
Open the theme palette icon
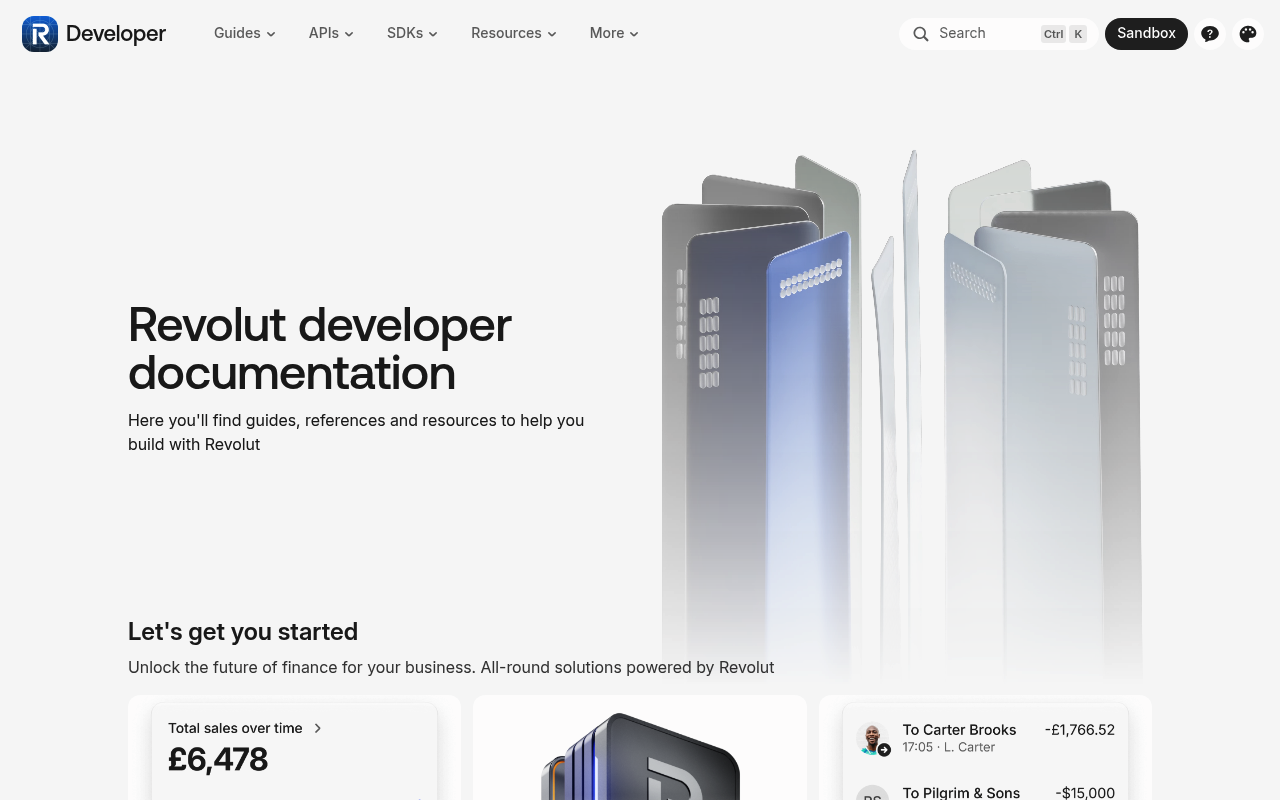coord(1248,34)
